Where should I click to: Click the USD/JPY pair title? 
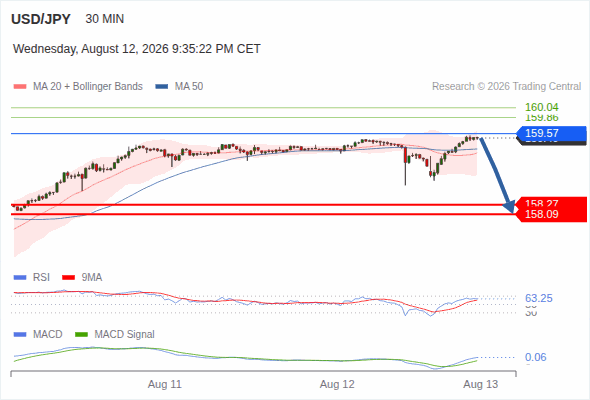tap(41, 19)
